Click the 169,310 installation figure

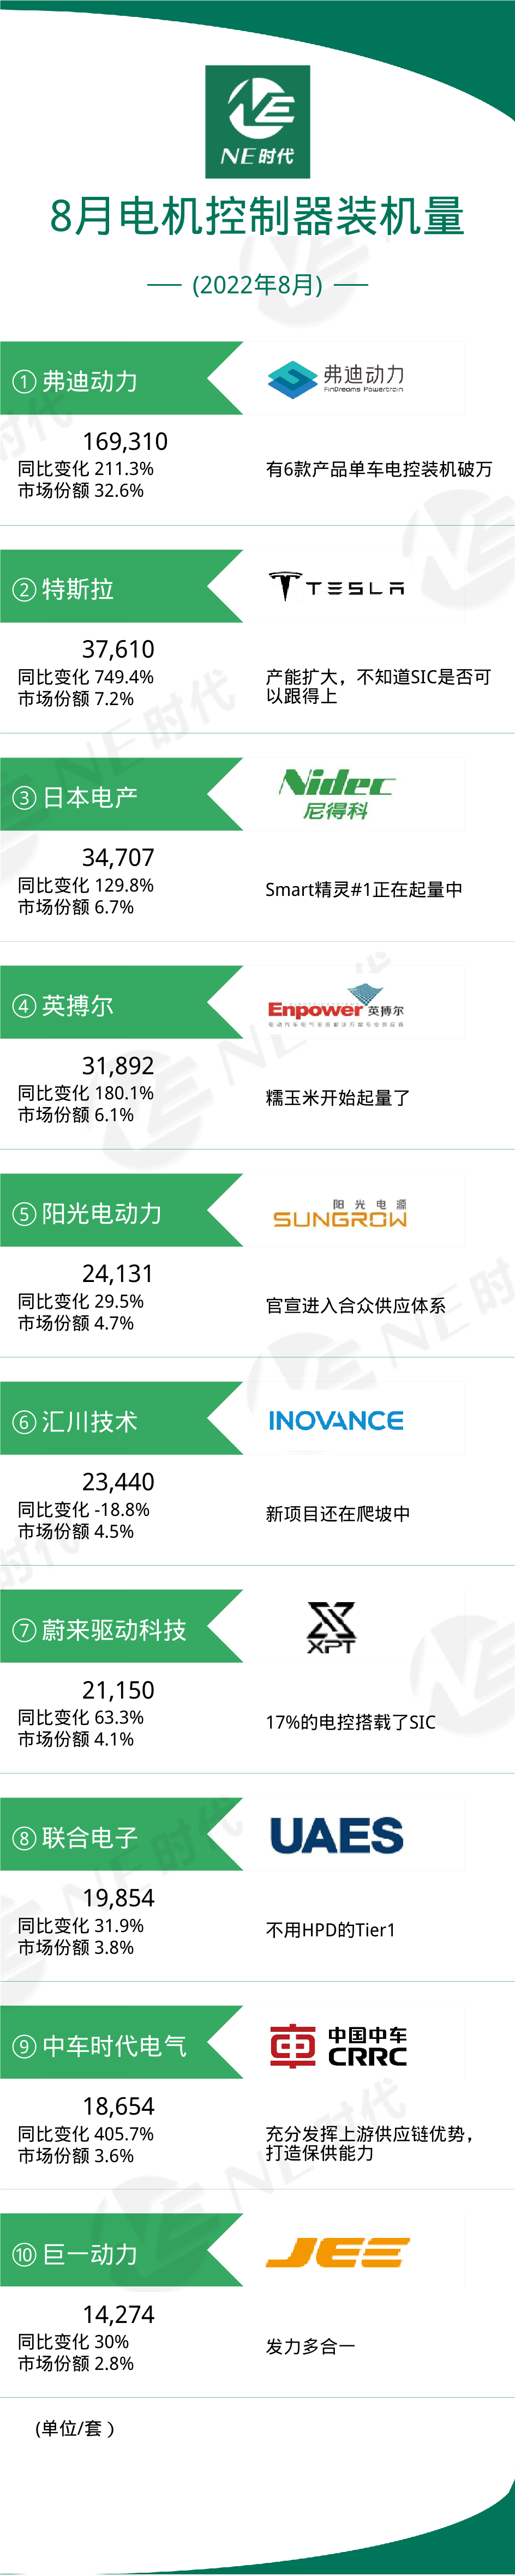pos(125,441)
